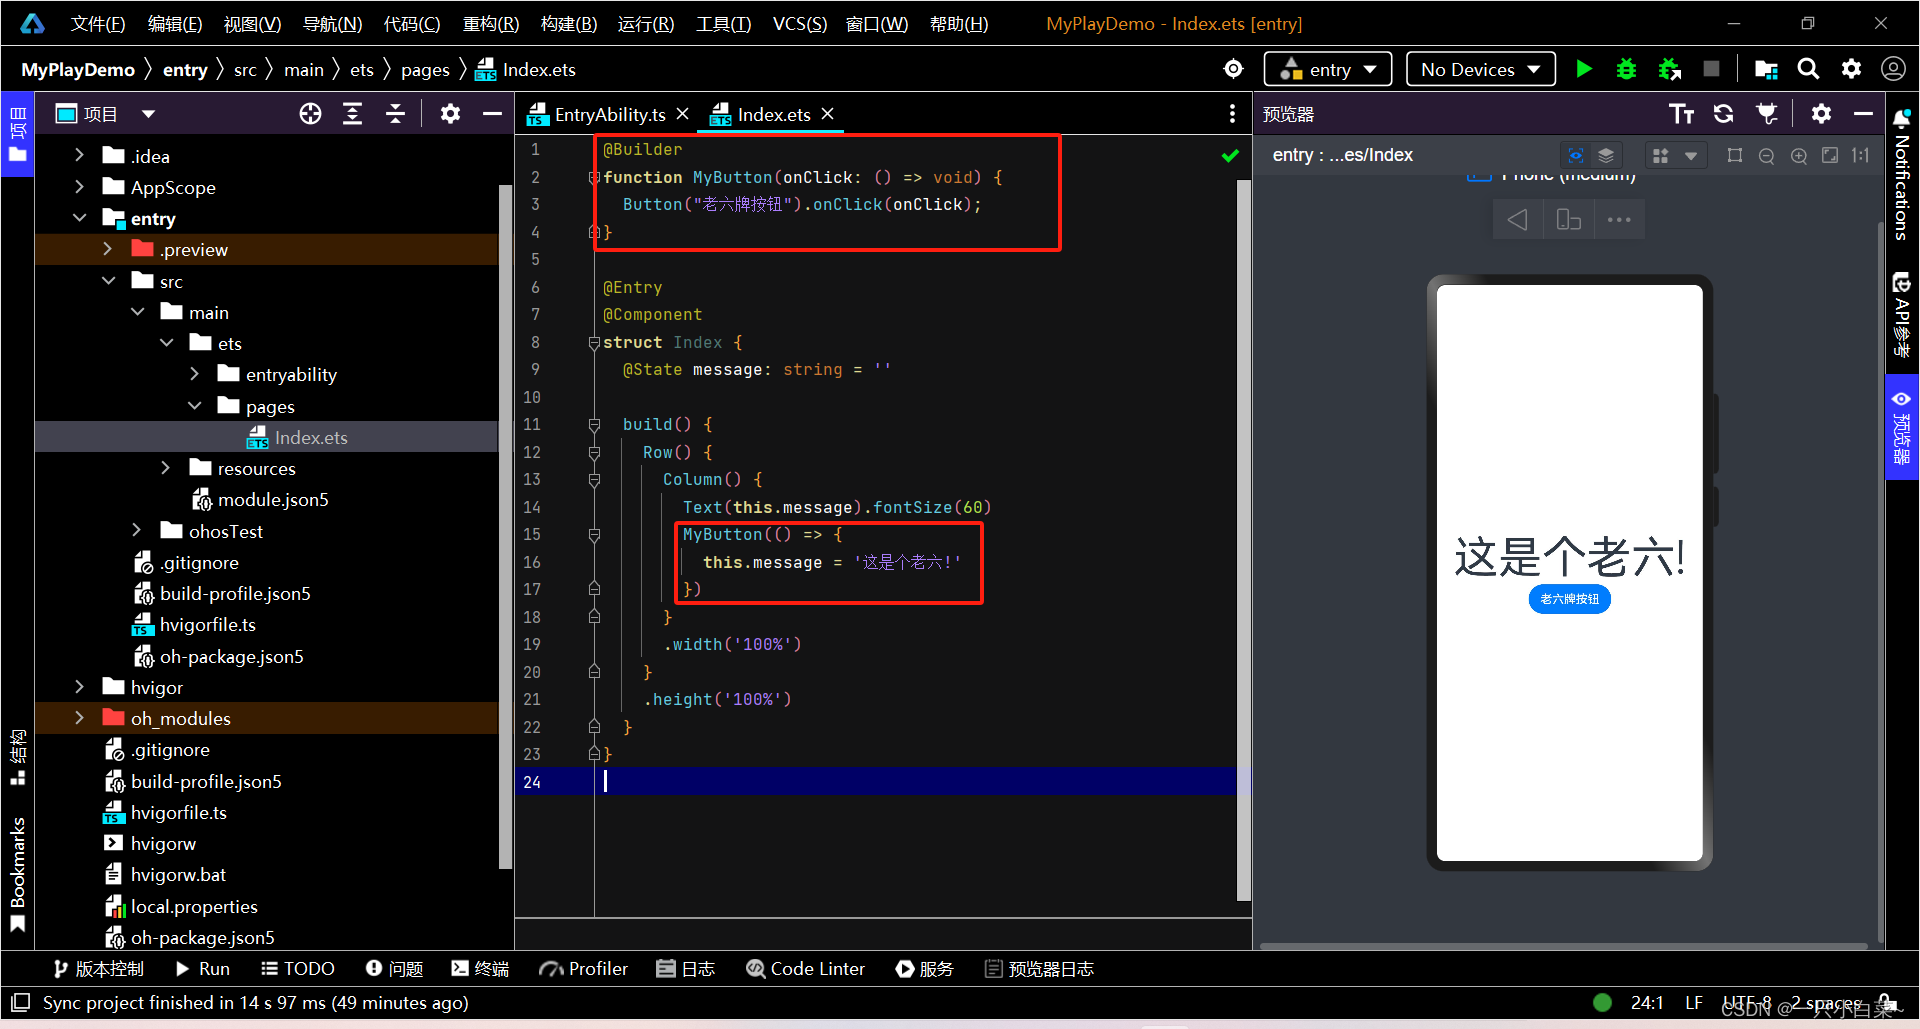The image size is (1920, 1029).
Task: Reset preview to 1:1 scale
Action: 1860,156
